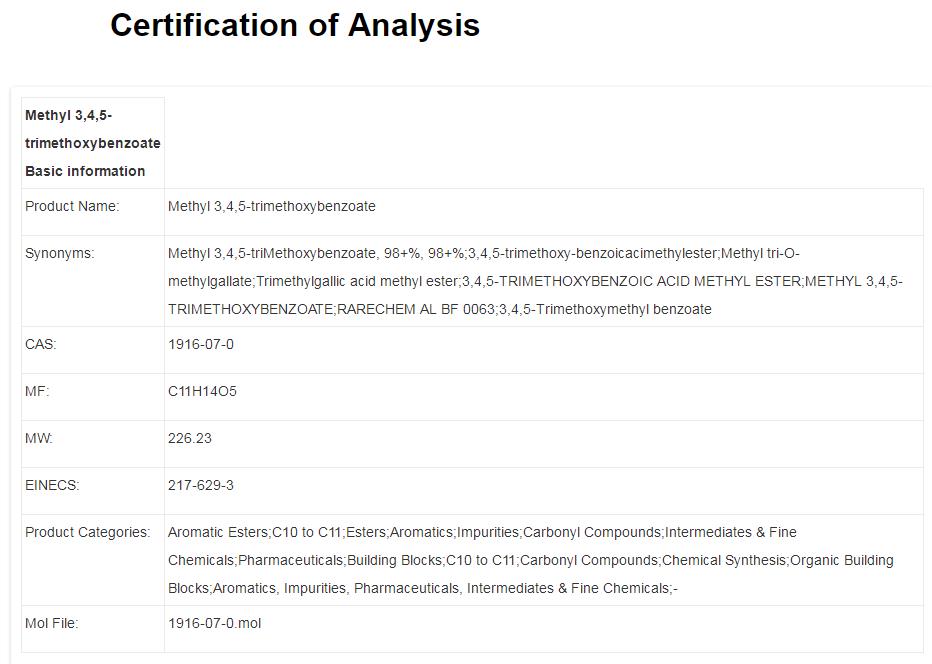Select the Product Name value text
932x664 pixels.
click(272, 206)
